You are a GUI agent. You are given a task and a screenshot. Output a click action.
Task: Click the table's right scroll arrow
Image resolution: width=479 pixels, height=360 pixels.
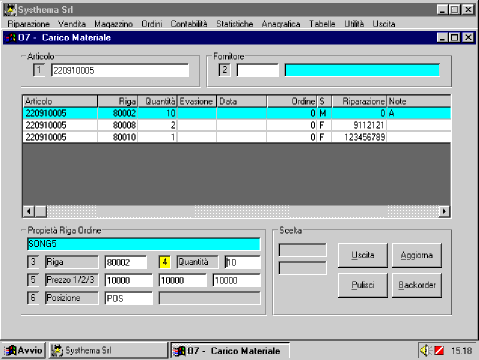click(x=444, y=211)
